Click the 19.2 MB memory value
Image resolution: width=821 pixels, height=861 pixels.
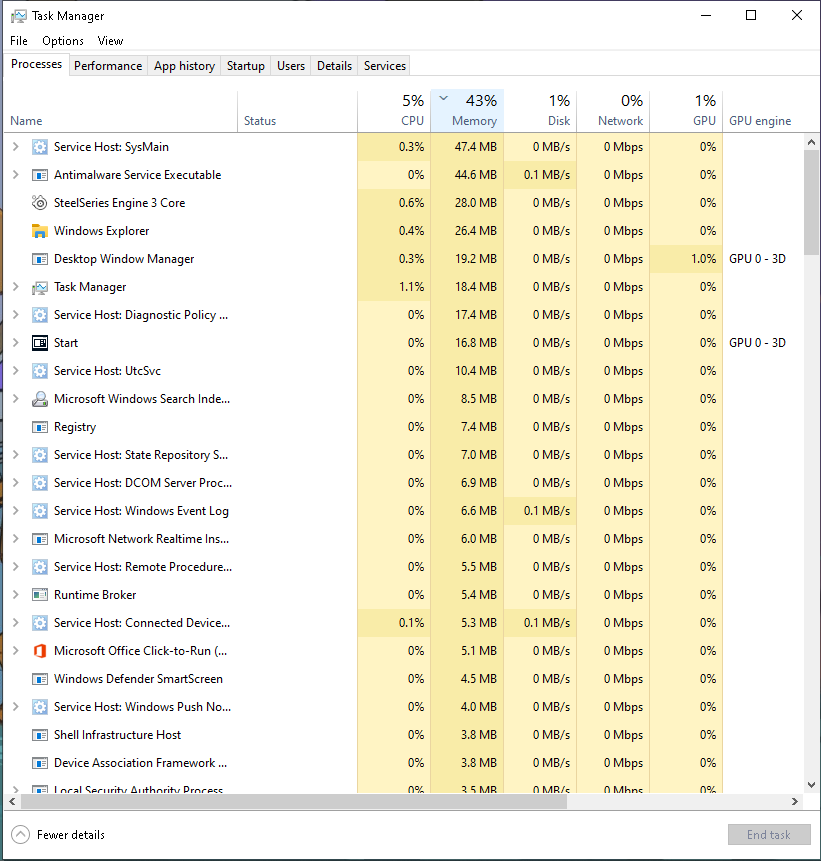tap(476, 259)
